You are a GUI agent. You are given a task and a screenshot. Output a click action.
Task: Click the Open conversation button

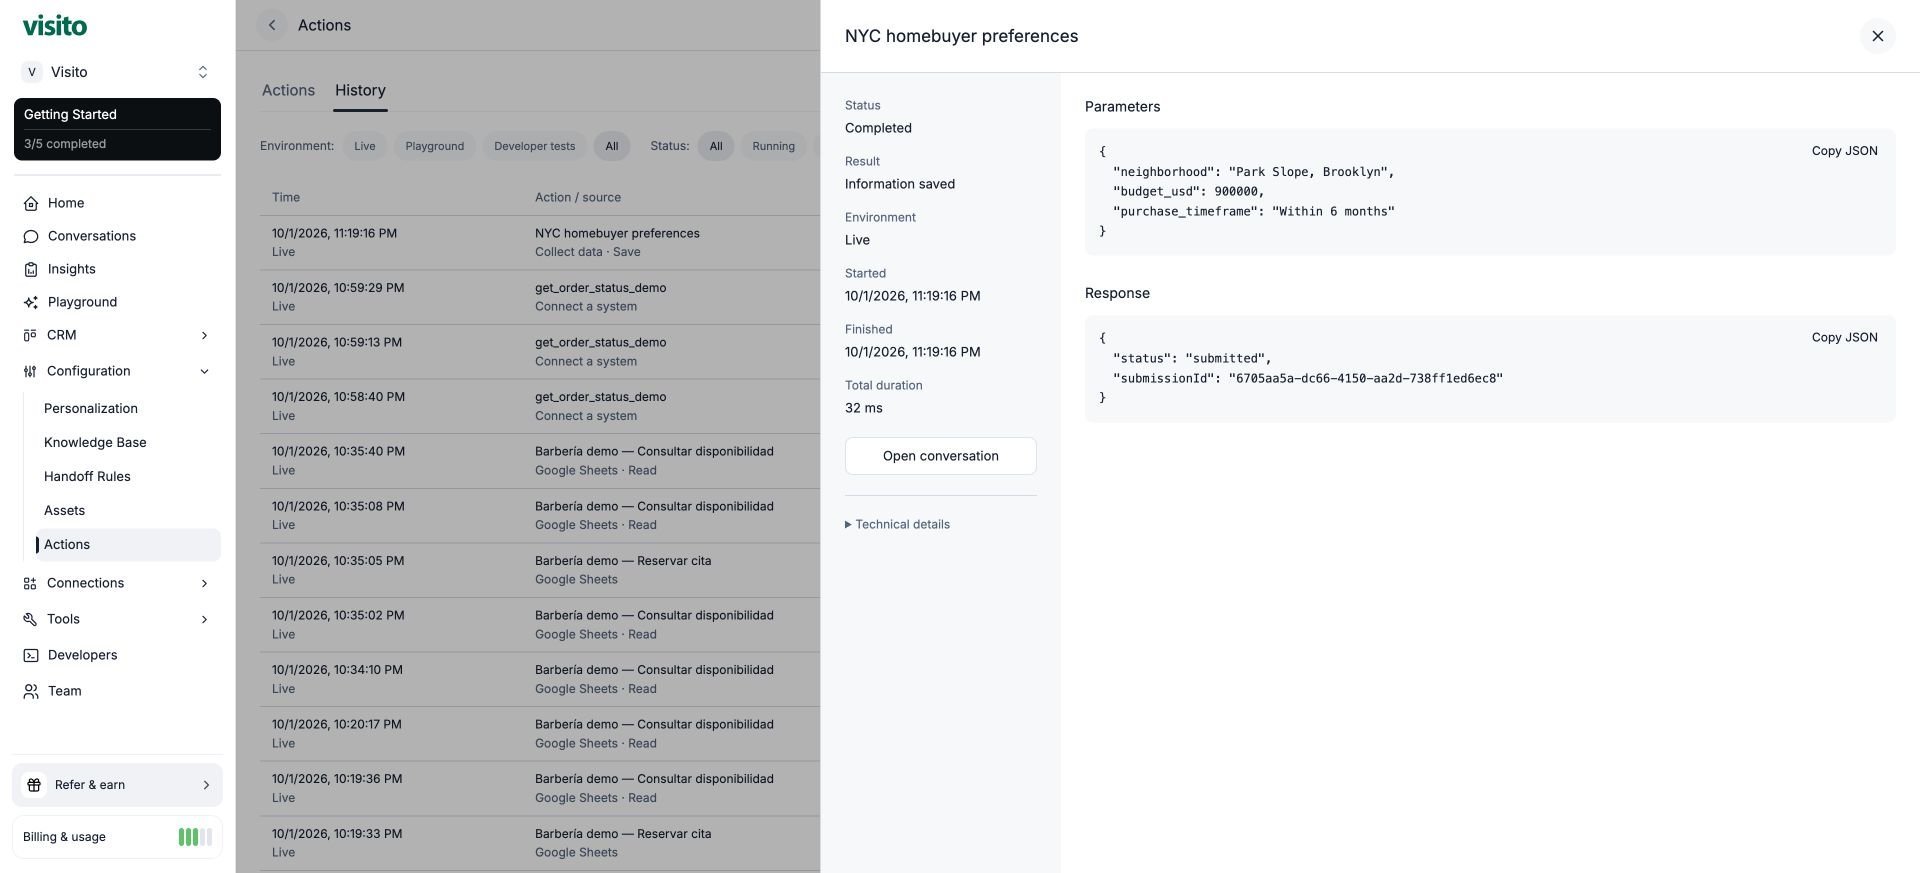click(940, 456)
